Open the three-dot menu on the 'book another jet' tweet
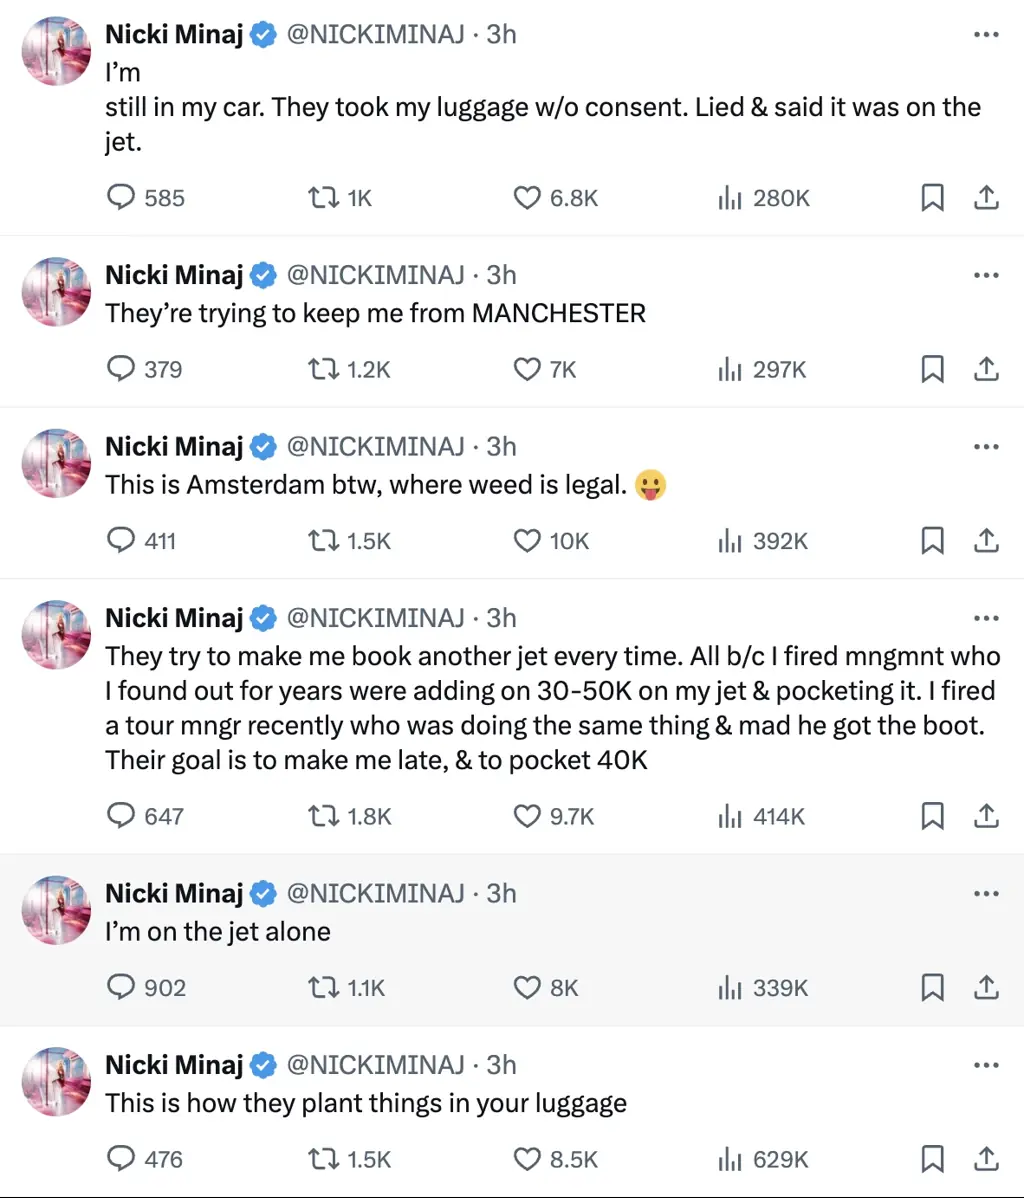Viewport: 1024px width, 1198px height. point(986,618)
